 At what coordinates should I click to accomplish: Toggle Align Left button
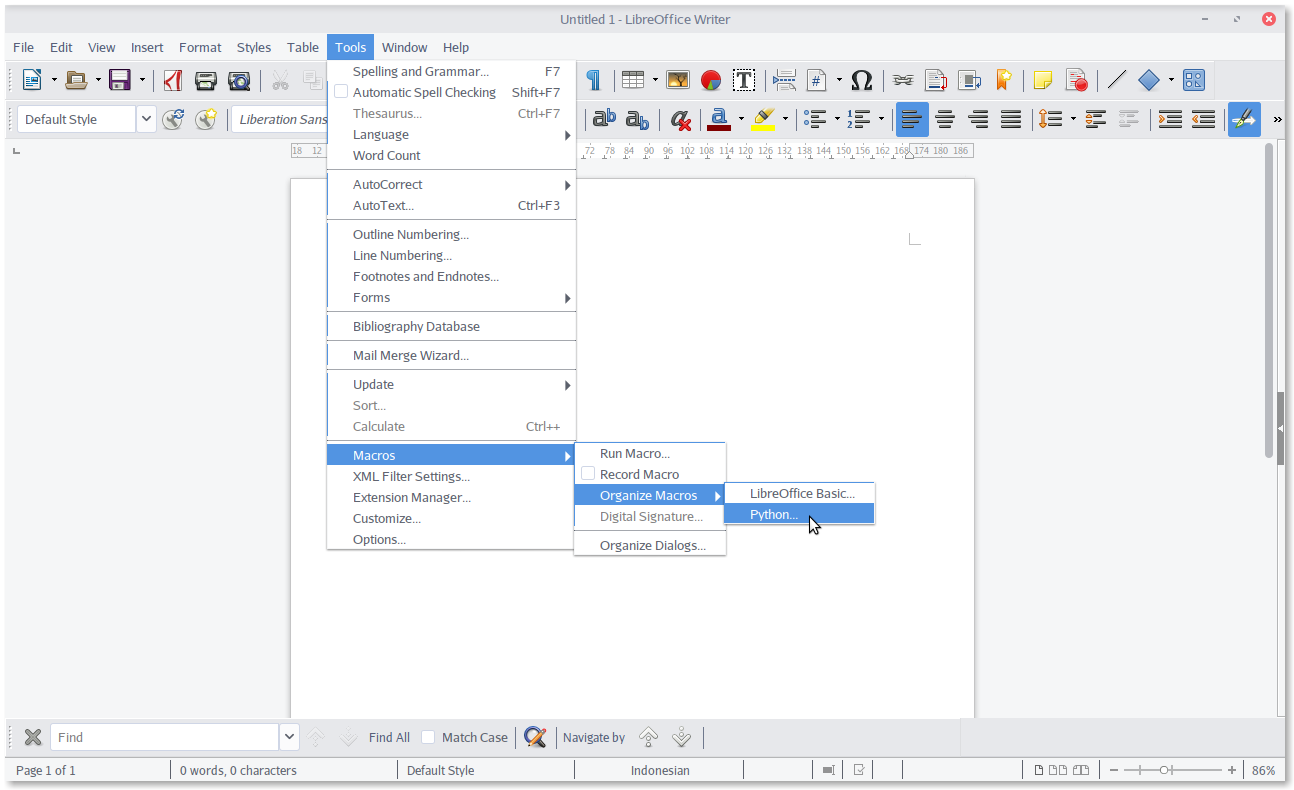coord(912,119)
